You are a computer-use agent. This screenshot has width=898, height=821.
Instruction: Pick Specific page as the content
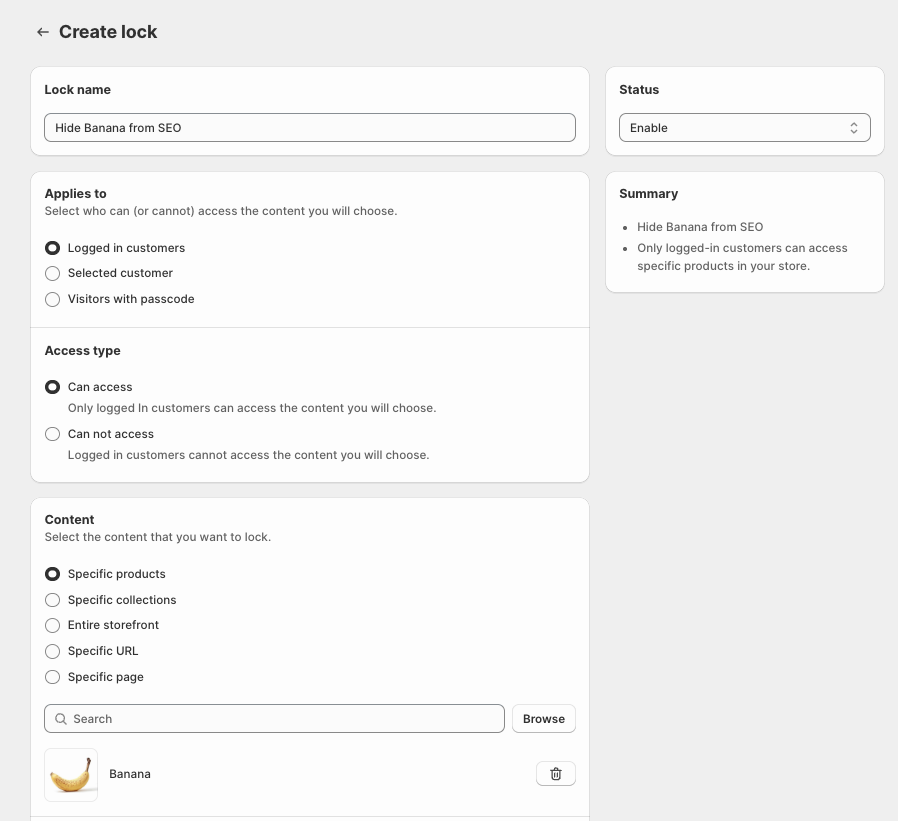[x=52, y=677]
